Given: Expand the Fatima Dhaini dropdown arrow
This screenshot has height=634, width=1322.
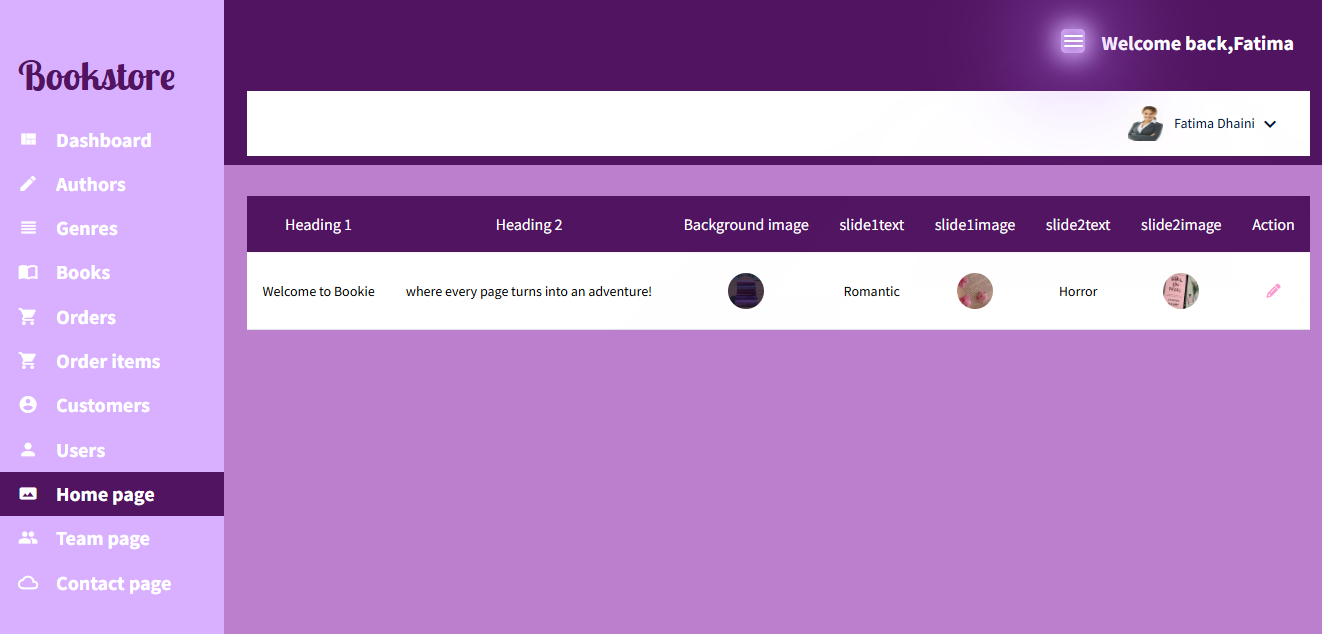Looking at the screenshot, I should click(1270, 124).
